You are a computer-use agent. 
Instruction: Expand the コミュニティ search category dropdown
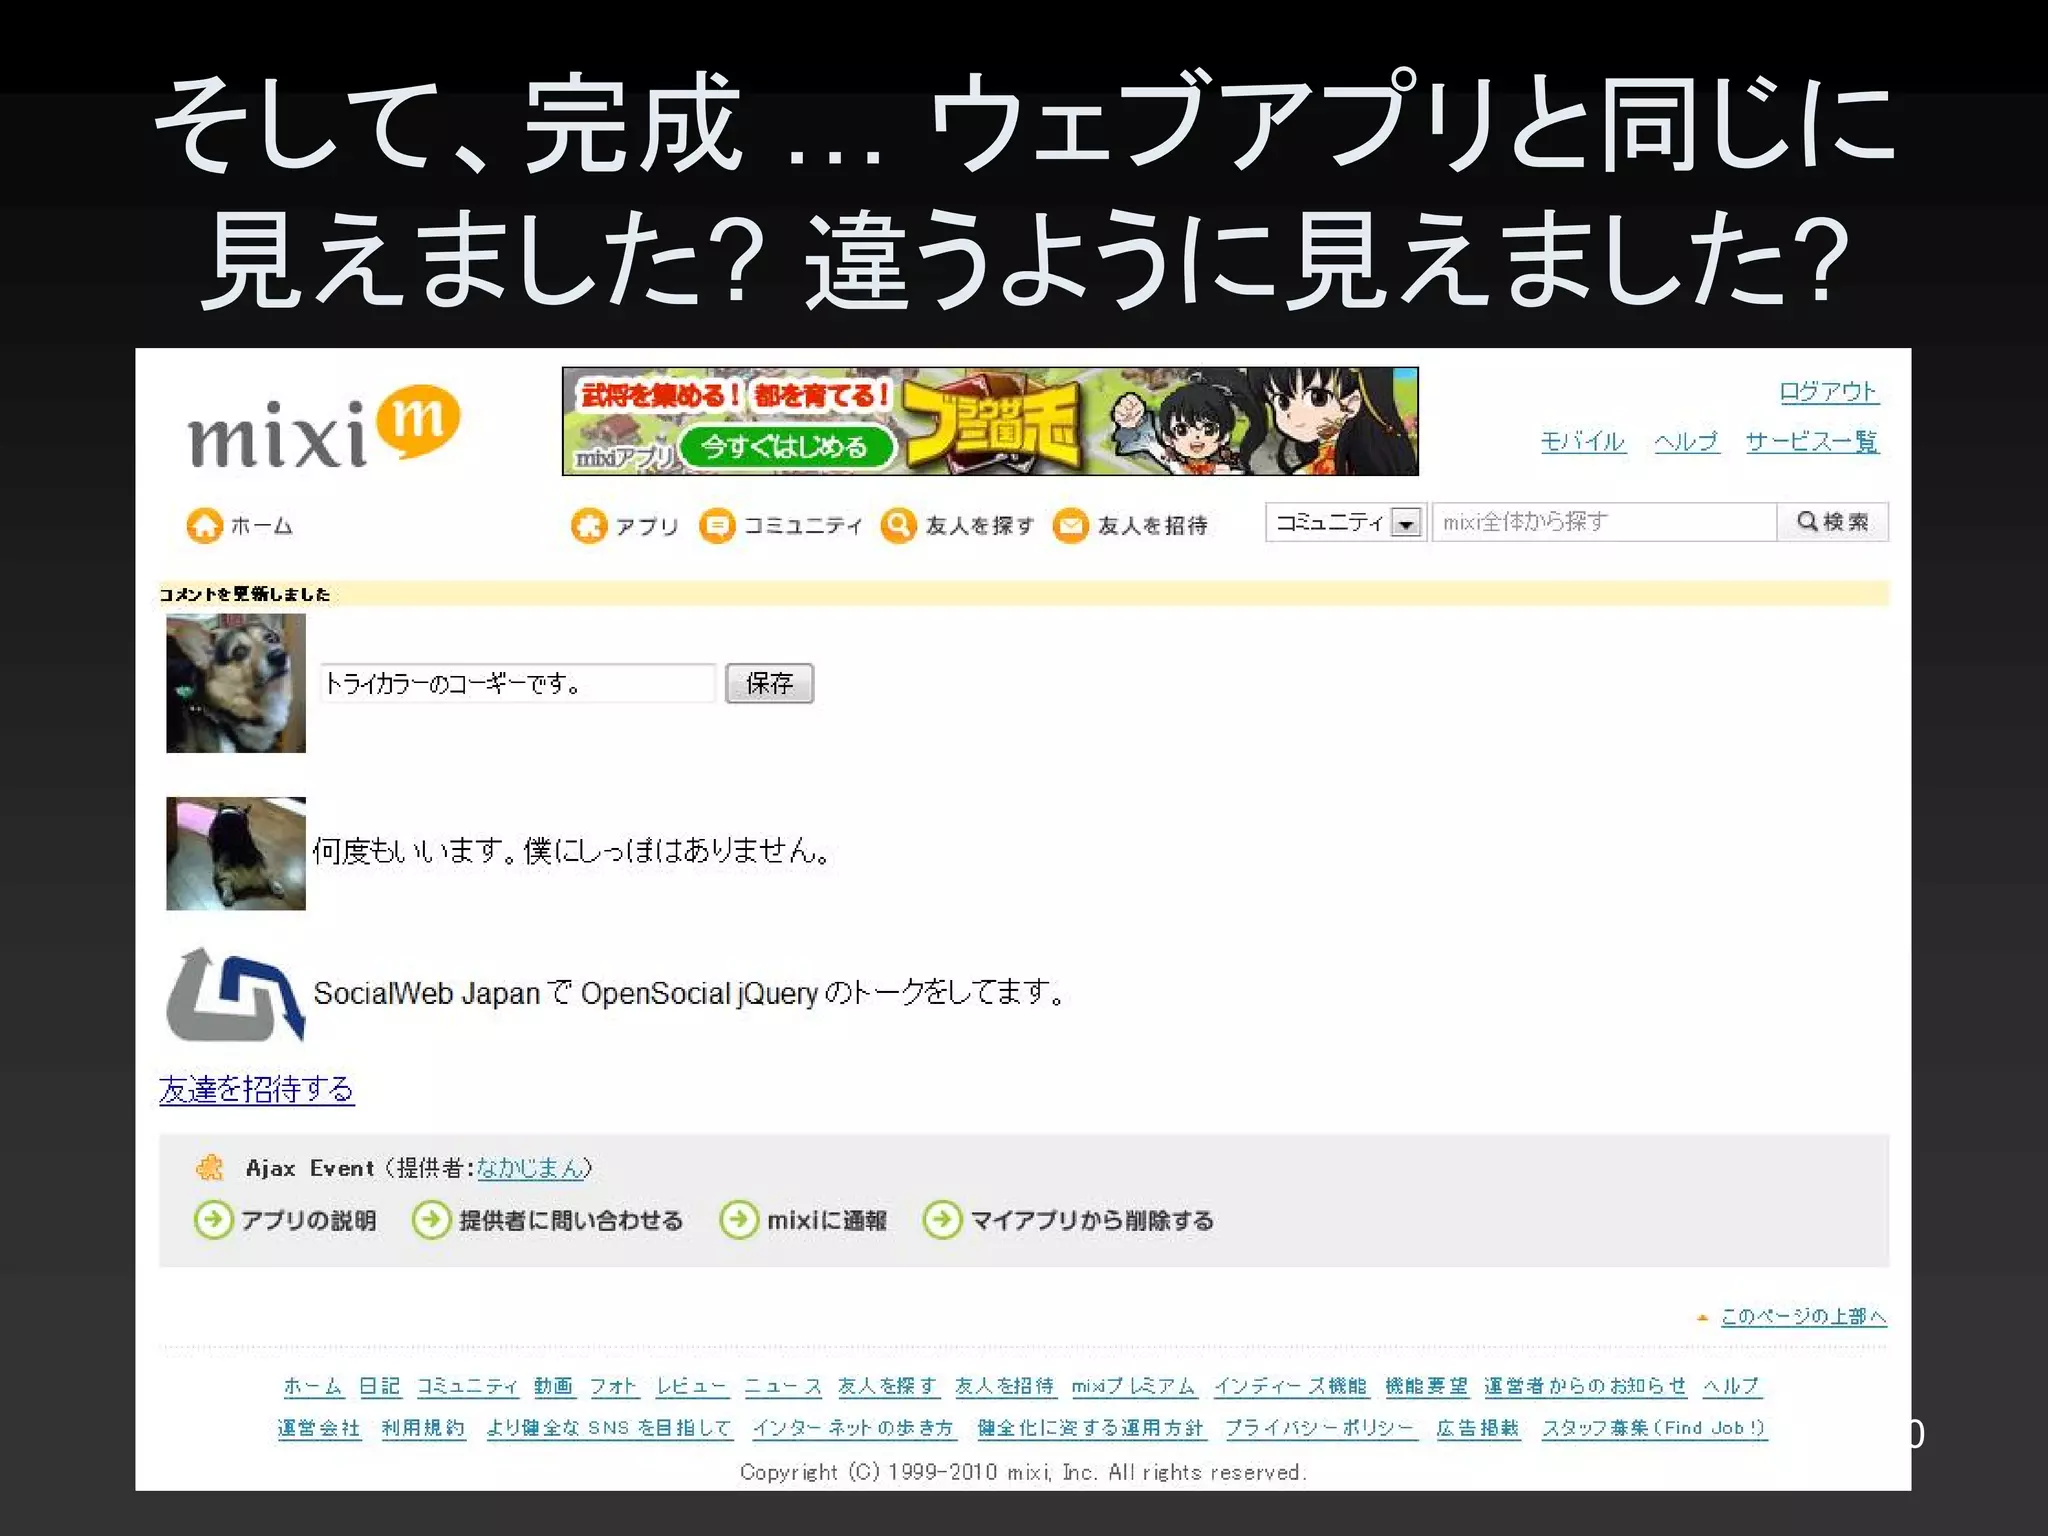pyautogui.click(x=1406, y=523)
